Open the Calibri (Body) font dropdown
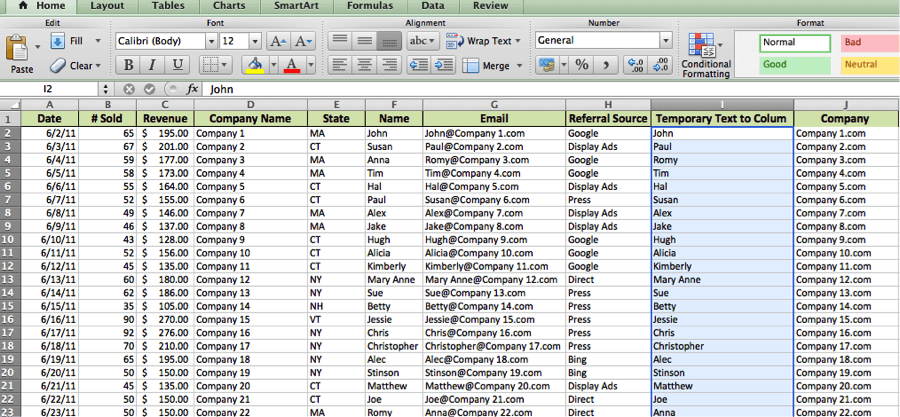Screen dimensions: 900x417 click(210, 41)
